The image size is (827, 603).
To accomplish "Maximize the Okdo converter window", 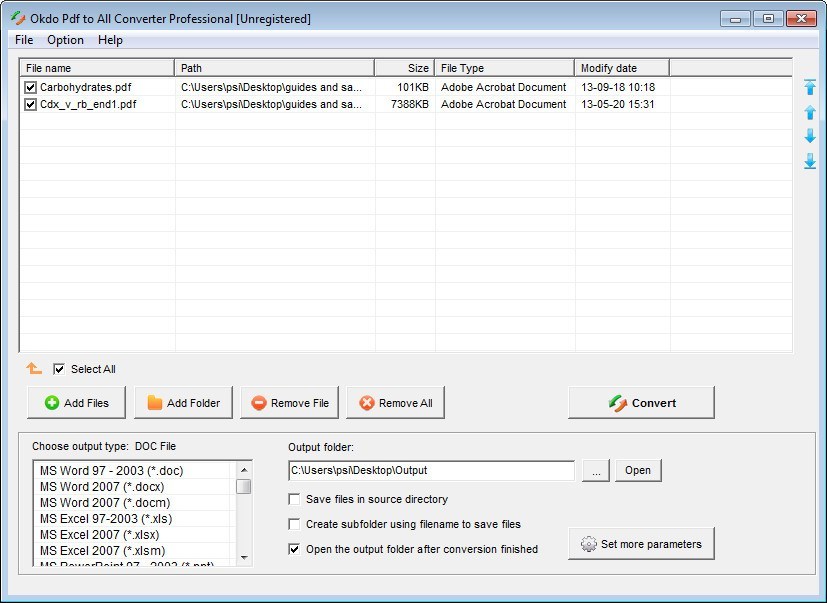I will 768,19.
